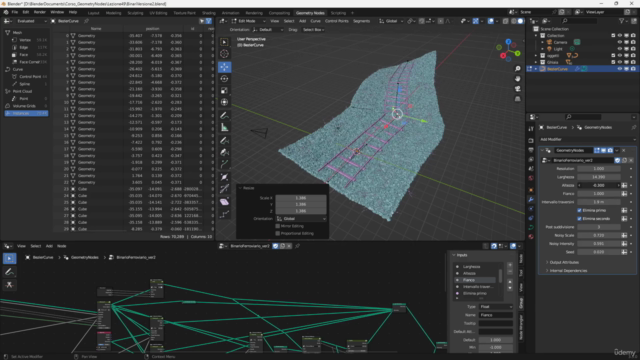The image size is (640, 360).
Task: Hide Light object via its eye icon
Action: point(620,49)
